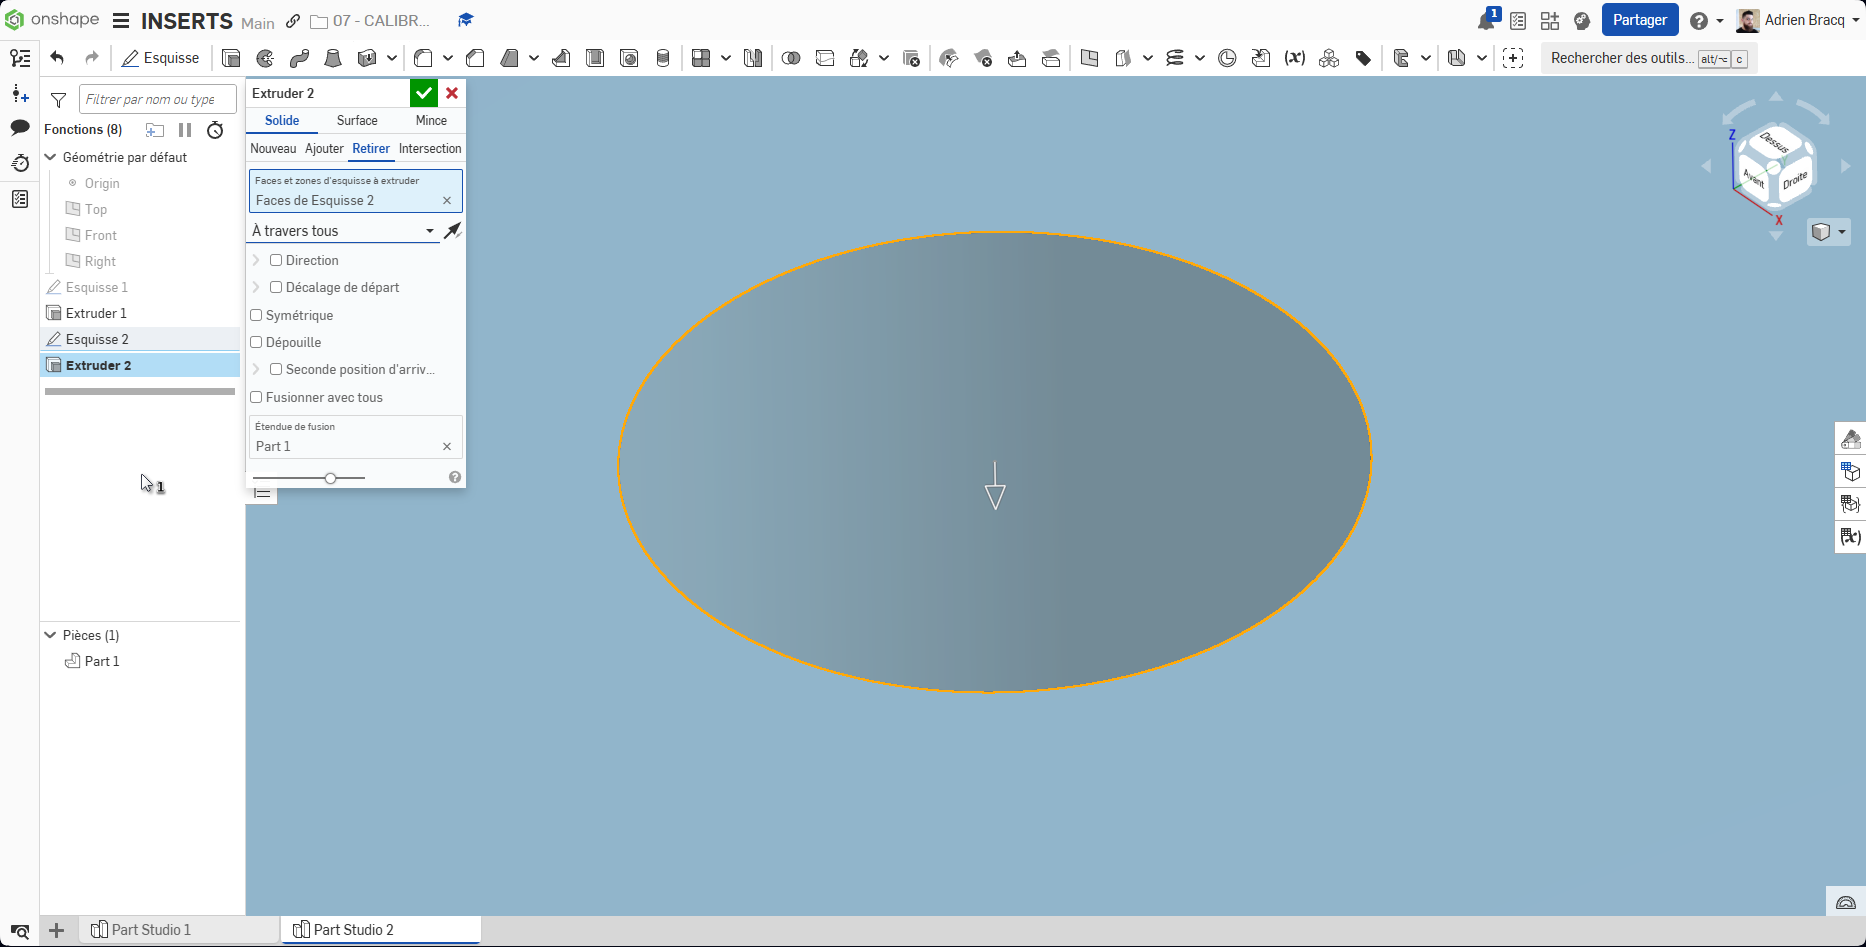Collapse the Géométrie par défaut tree
Viewport: 1866px width, 947px height.
51,157
